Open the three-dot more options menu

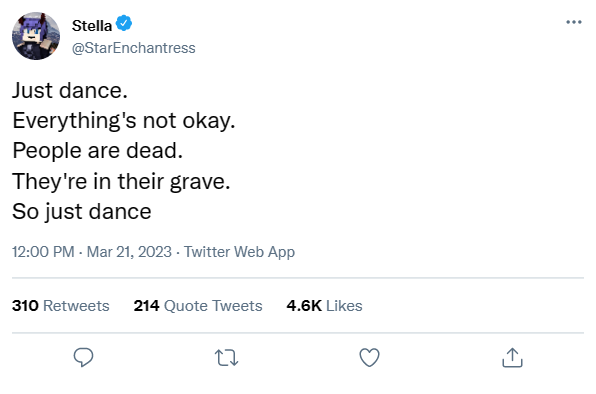tap(574, 22)
